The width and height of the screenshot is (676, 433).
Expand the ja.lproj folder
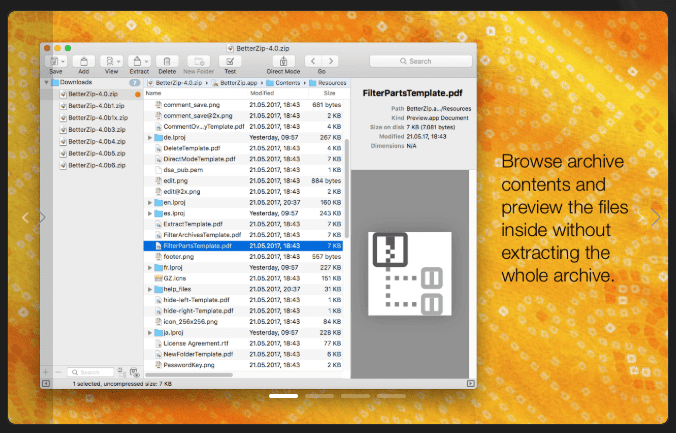(150, 333)
